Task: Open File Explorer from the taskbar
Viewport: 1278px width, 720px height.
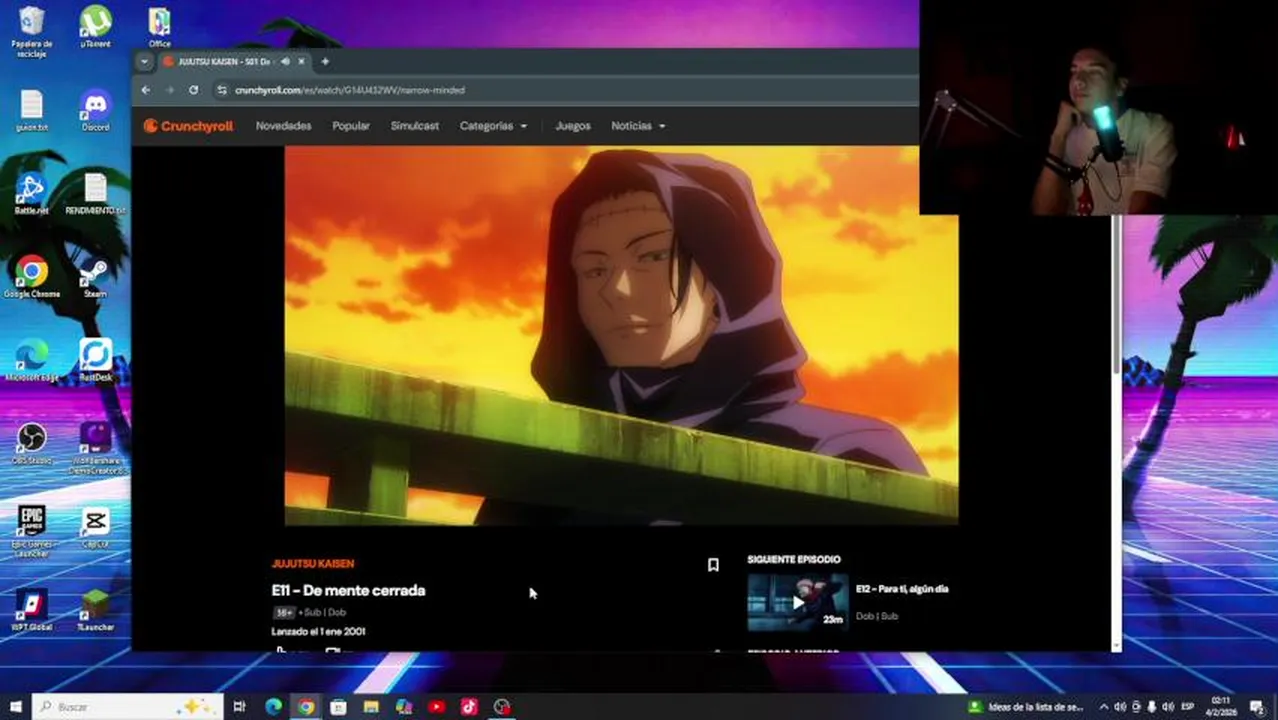Action: [x=371, y=707]
